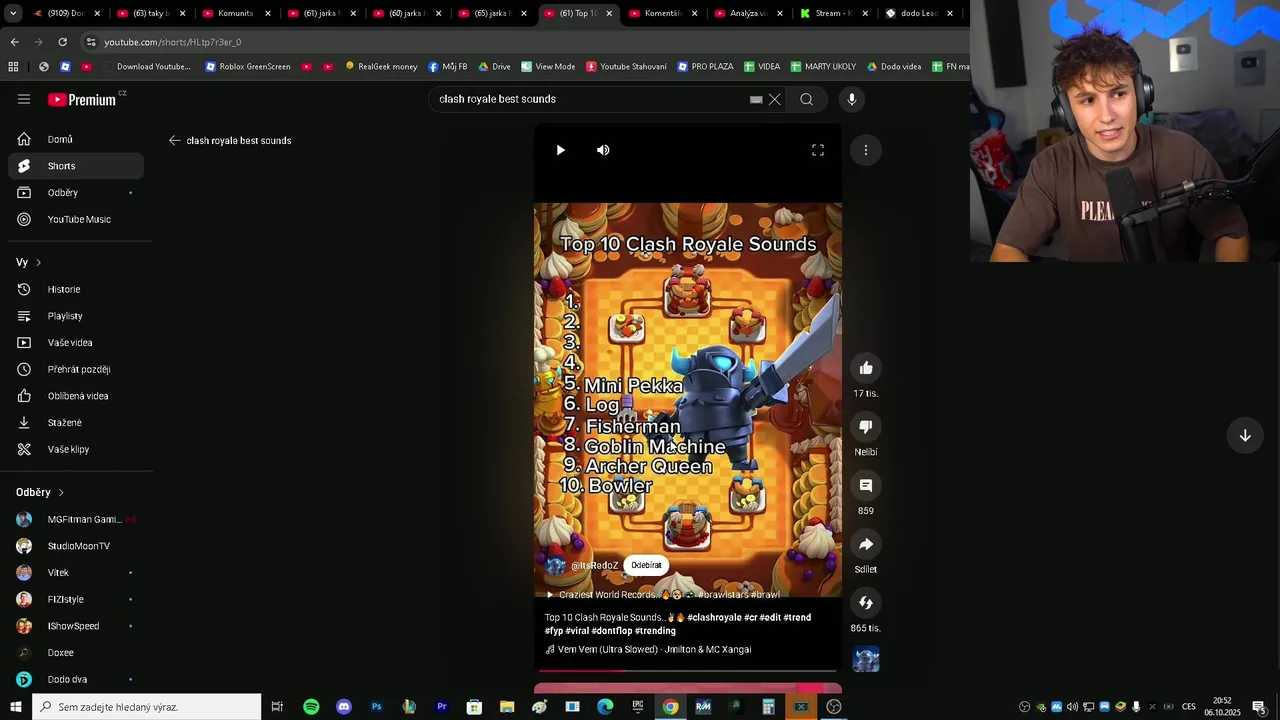Go back in browser history

pos(14,42)
